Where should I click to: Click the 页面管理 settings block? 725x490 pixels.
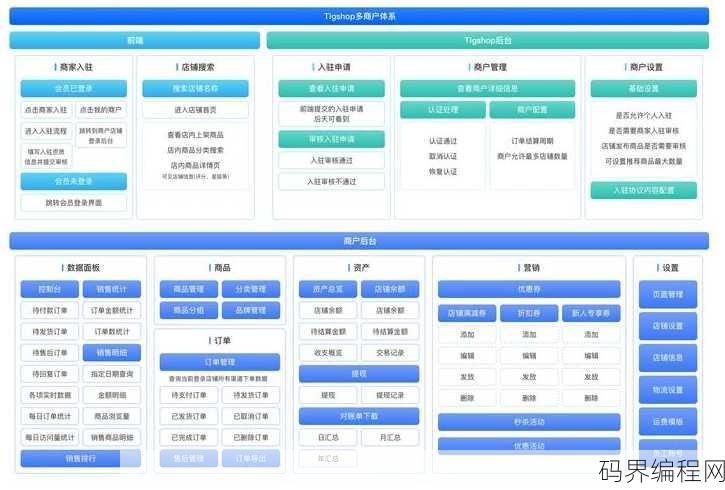tap(668, 294)
